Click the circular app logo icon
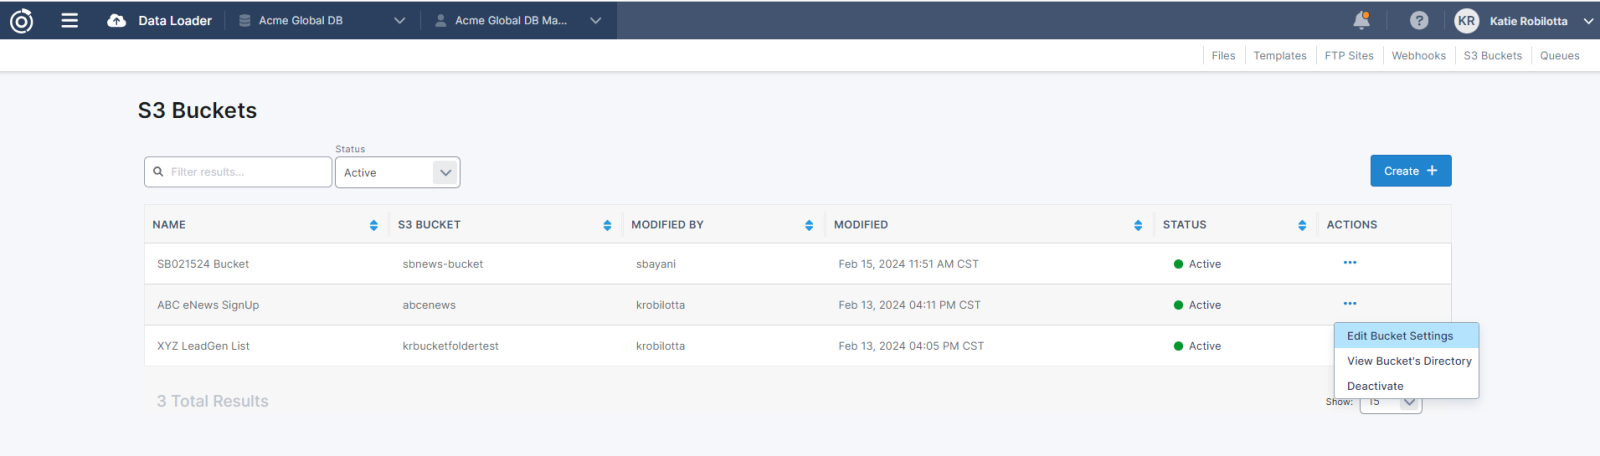Image resolution: width=1600 pixels, height=456 pixels. pyautogui.click(x=21, y=20)
